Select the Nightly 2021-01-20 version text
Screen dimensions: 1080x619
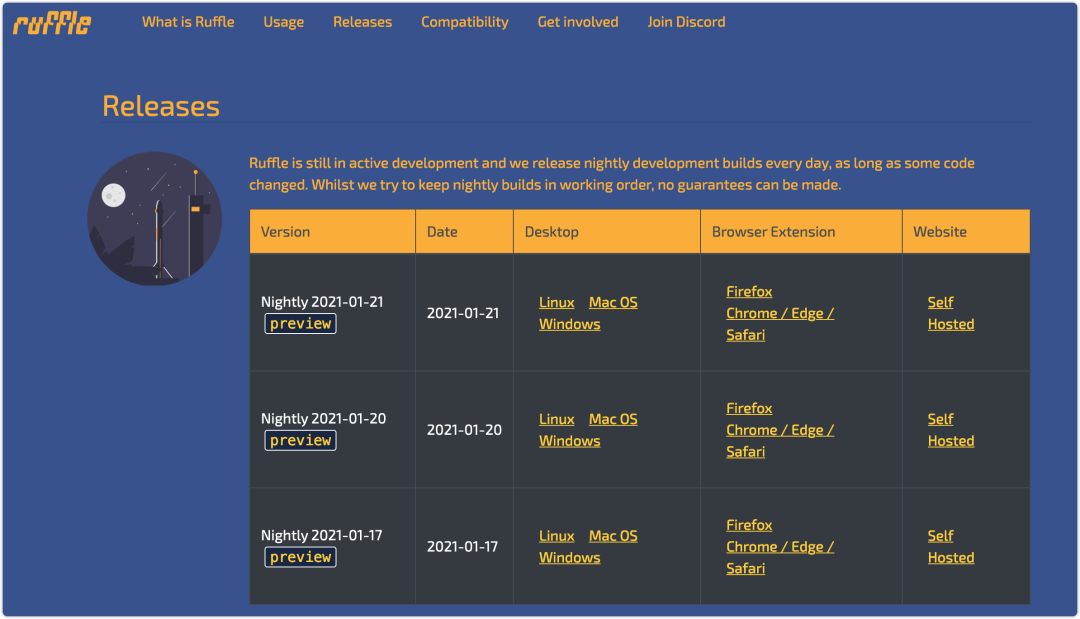tap(323, 419)
